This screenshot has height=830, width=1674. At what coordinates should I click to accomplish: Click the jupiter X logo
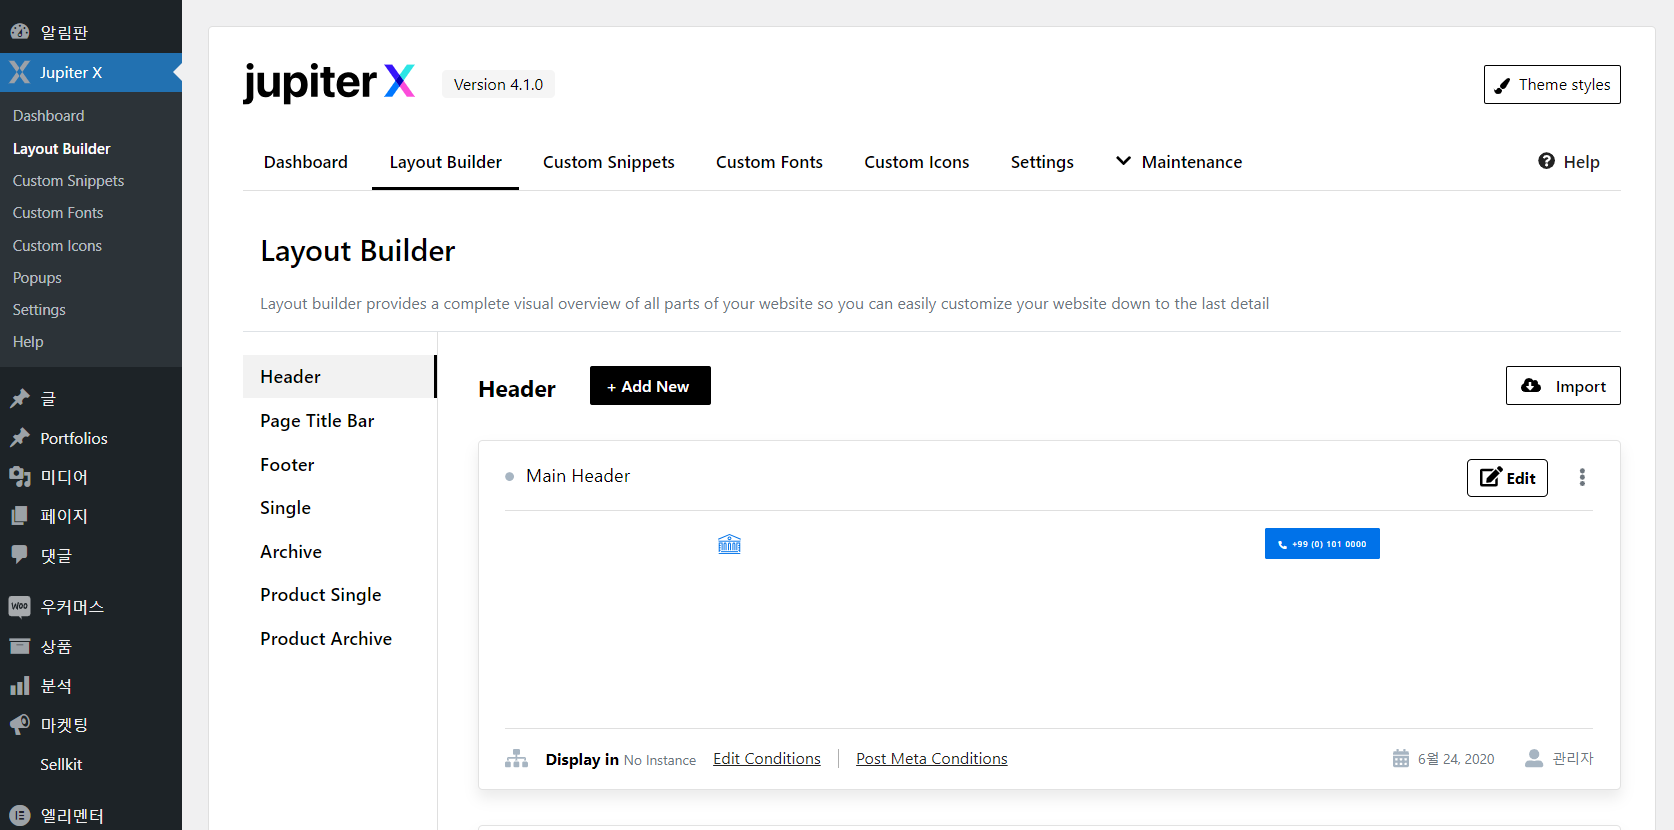329,82
